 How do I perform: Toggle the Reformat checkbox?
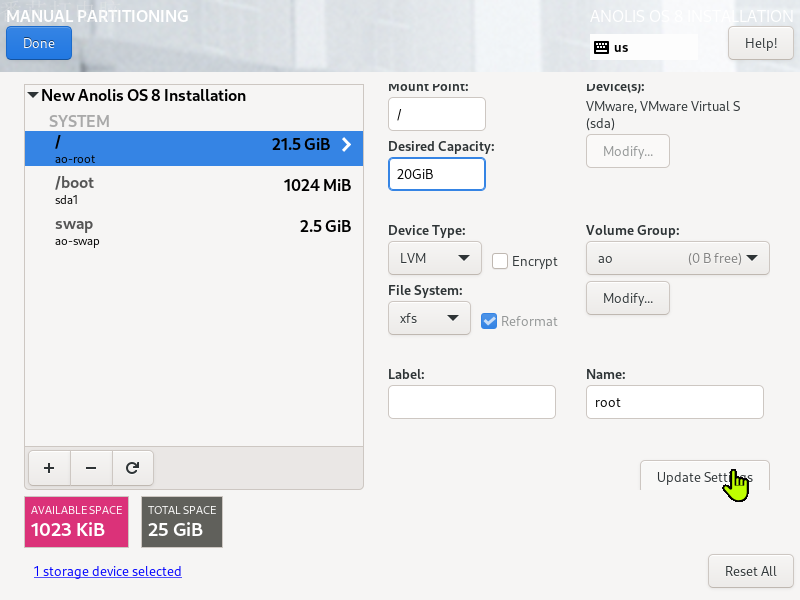click(x=489, y=321)
